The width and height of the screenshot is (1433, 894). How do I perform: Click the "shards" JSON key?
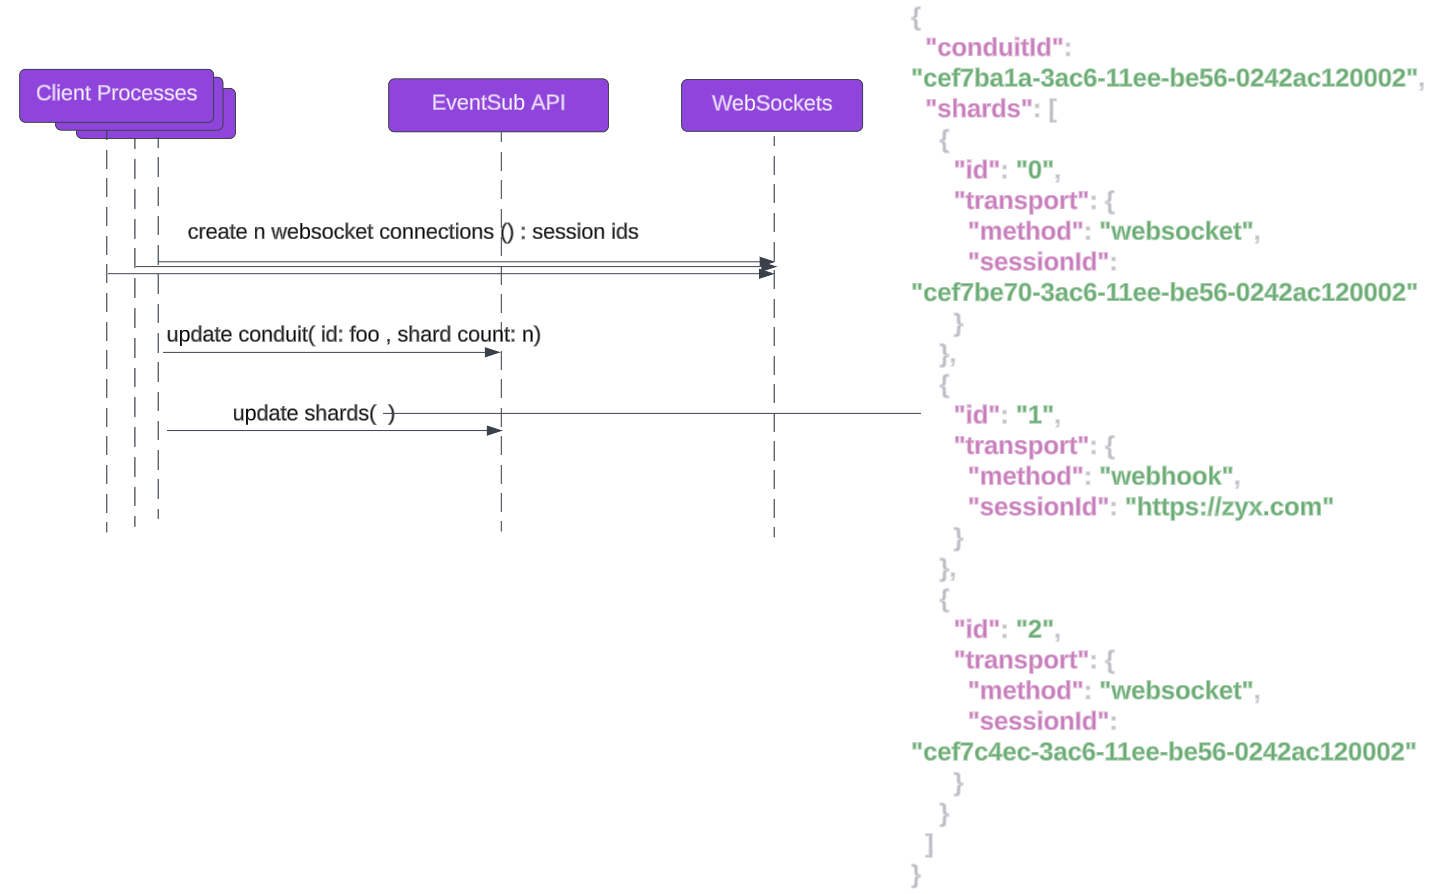[x=979, y=108]
